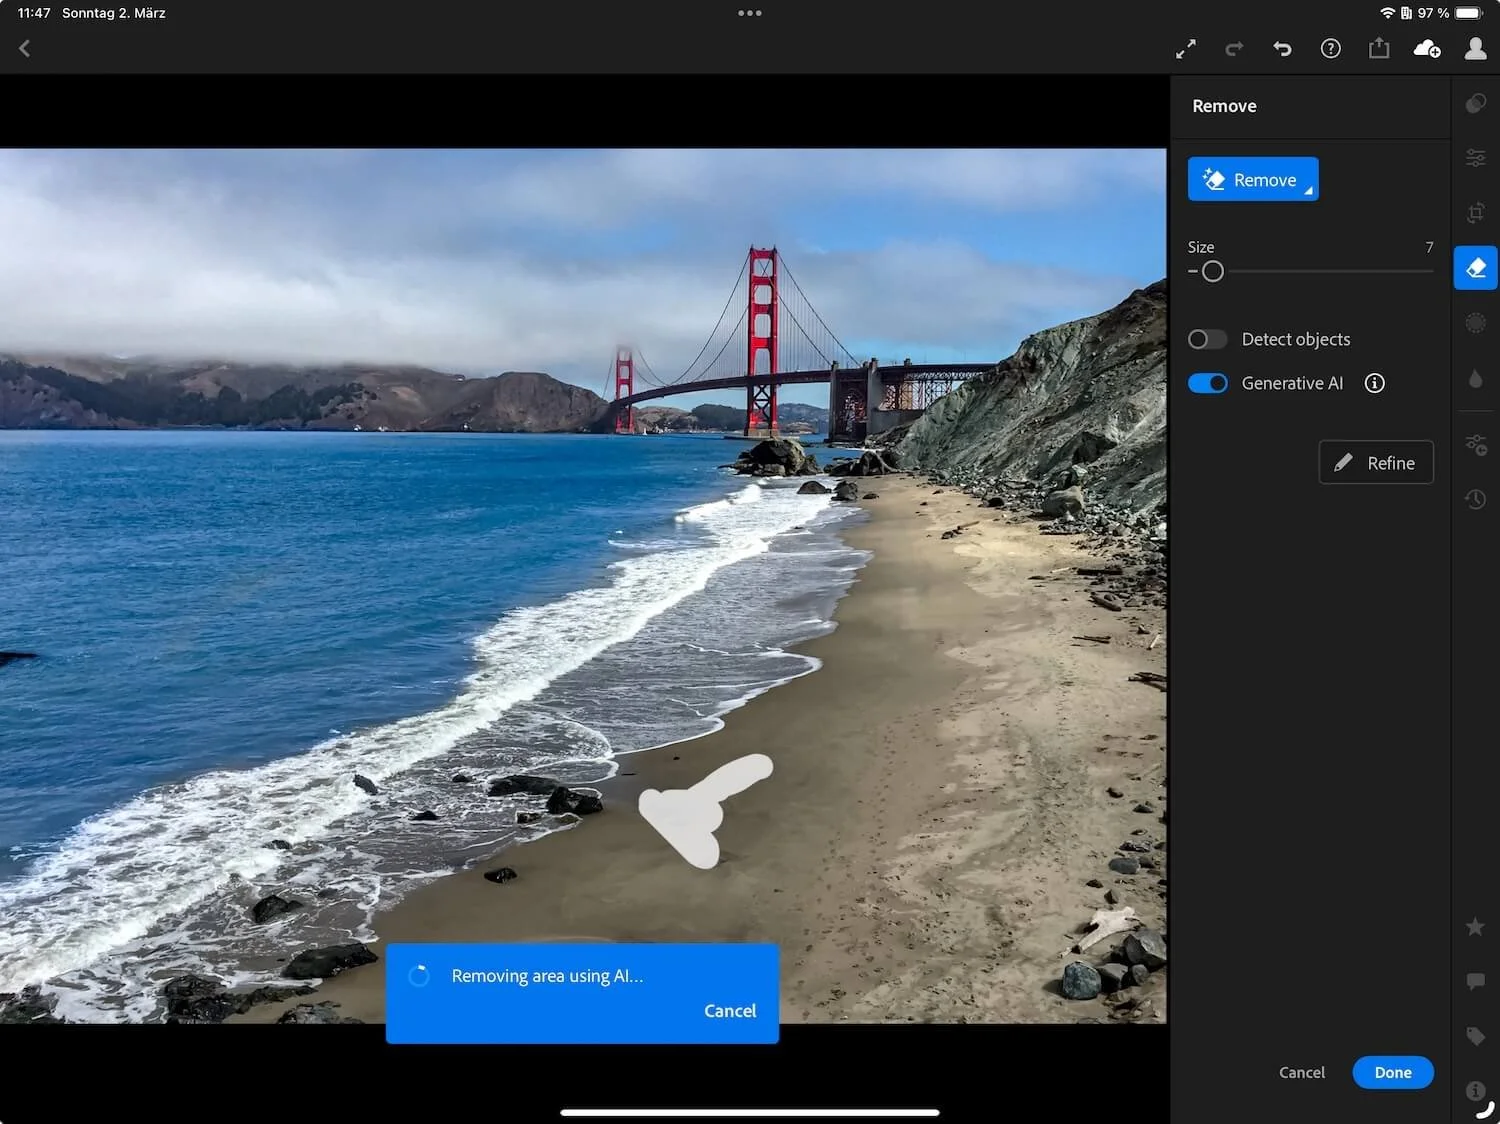Rate the photo with a star
1500x1124 pixels.
[x=1475, y=927]
